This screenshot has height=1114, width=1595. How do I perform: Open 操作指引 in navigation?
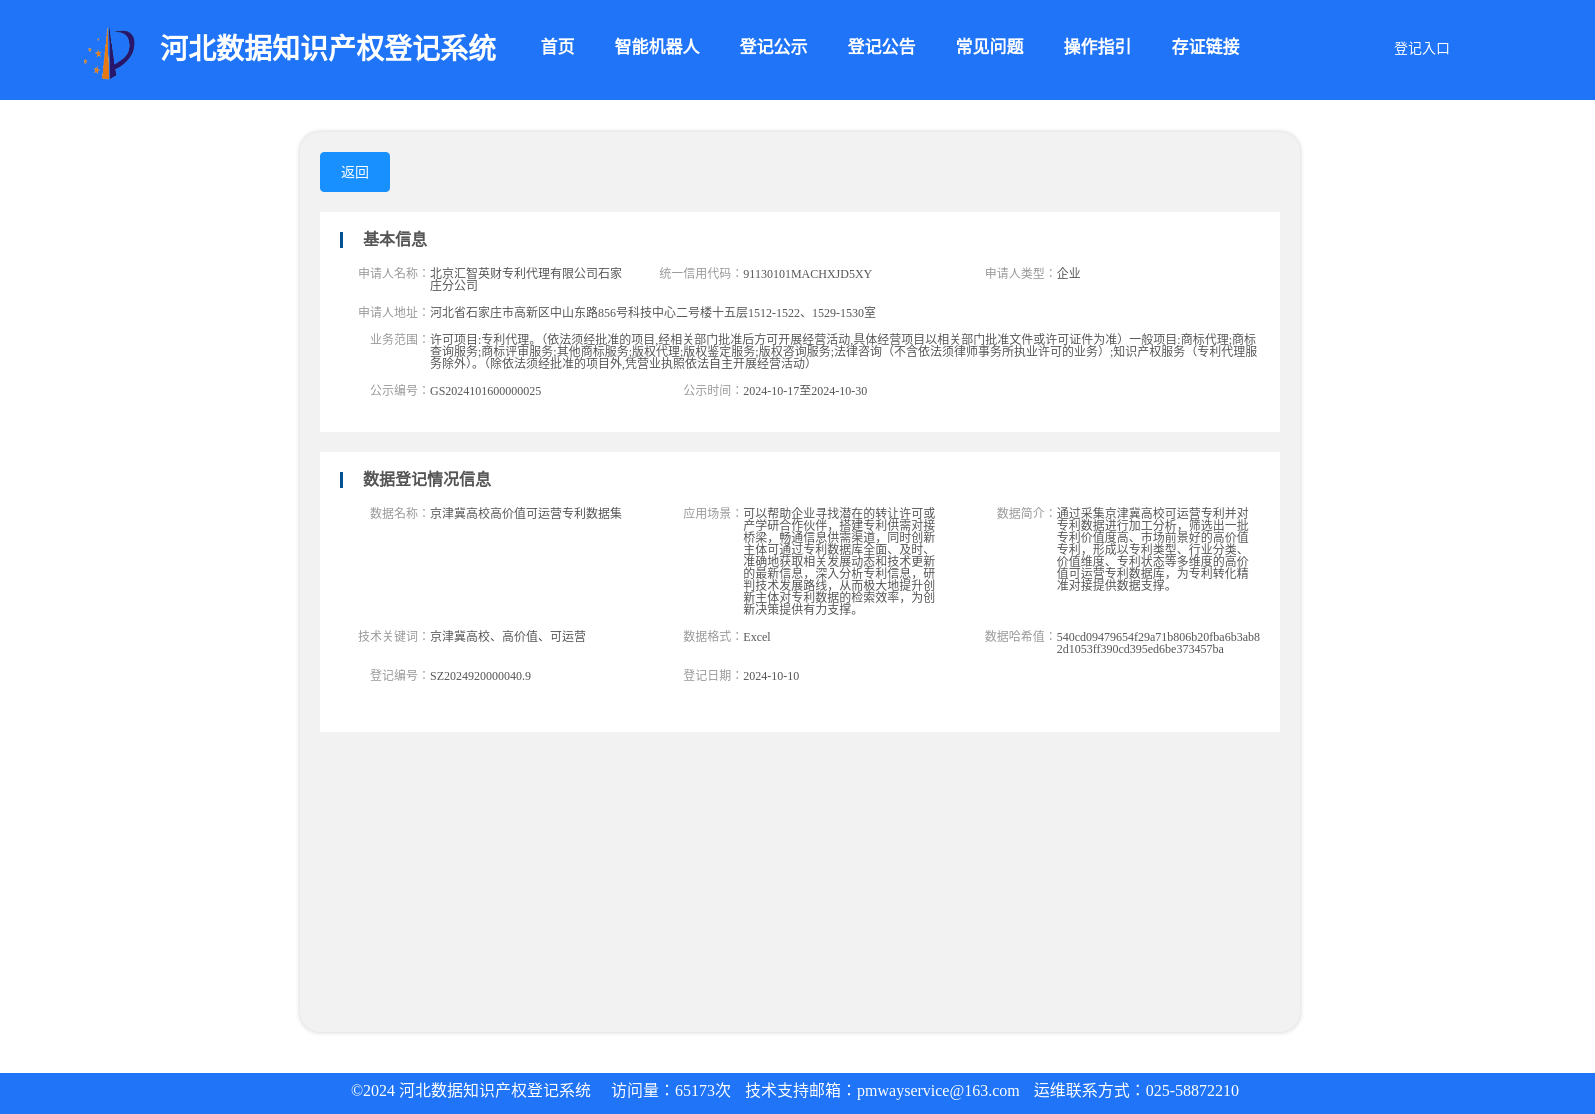click(x=1097, y=47)
